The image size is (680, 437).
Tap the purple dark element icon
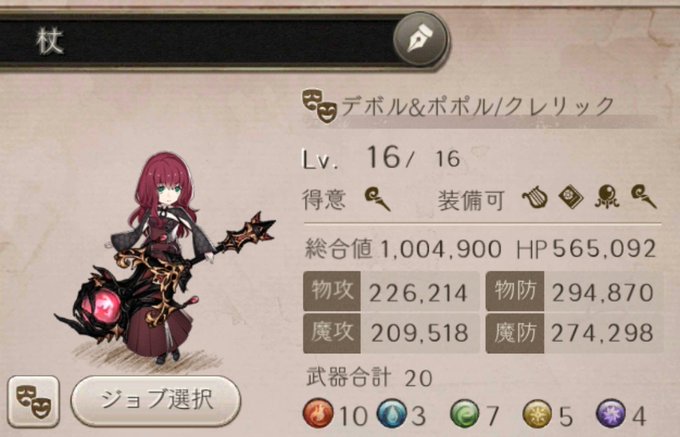(611, 414)
